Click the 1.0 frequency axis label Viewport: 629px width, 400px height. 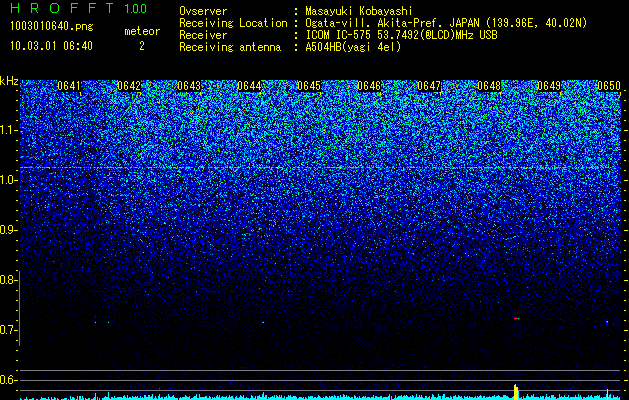pos(7,181)
